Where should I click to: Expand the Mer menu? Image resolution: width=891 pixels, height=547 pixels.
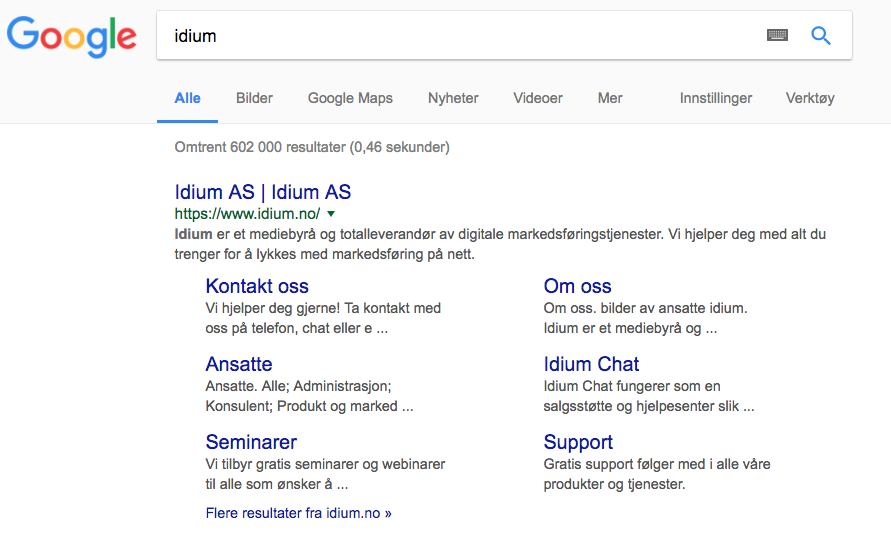point(610,98)
